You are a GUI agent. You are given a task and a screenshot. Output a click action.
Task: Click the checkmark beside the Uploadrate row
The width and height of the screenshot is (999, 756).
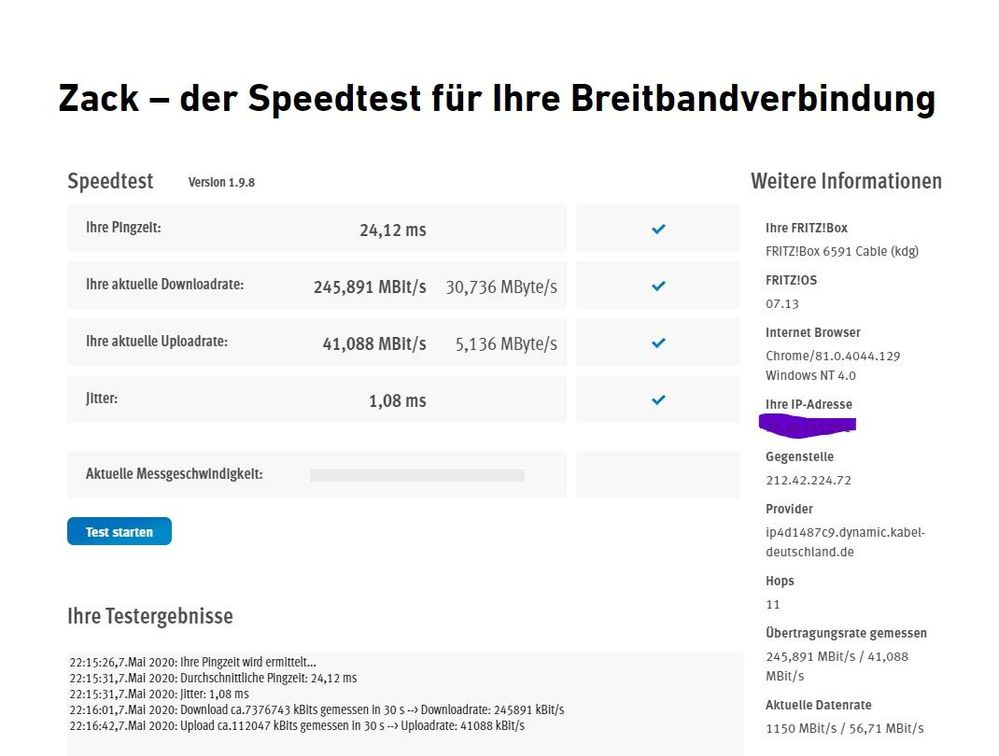coord(657,342)
